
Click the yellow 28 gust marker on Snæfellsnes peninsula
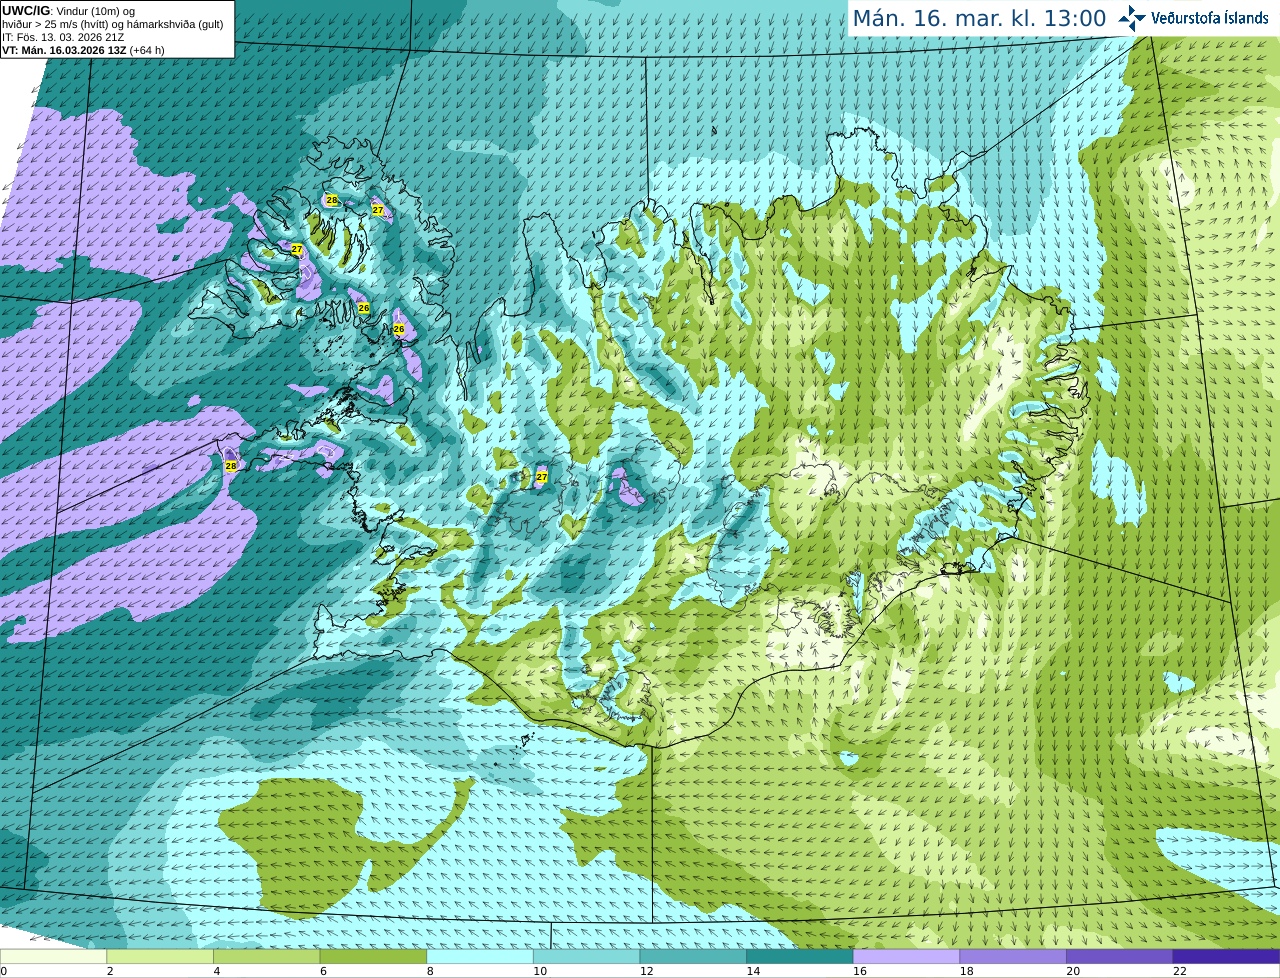pos(231,466)
